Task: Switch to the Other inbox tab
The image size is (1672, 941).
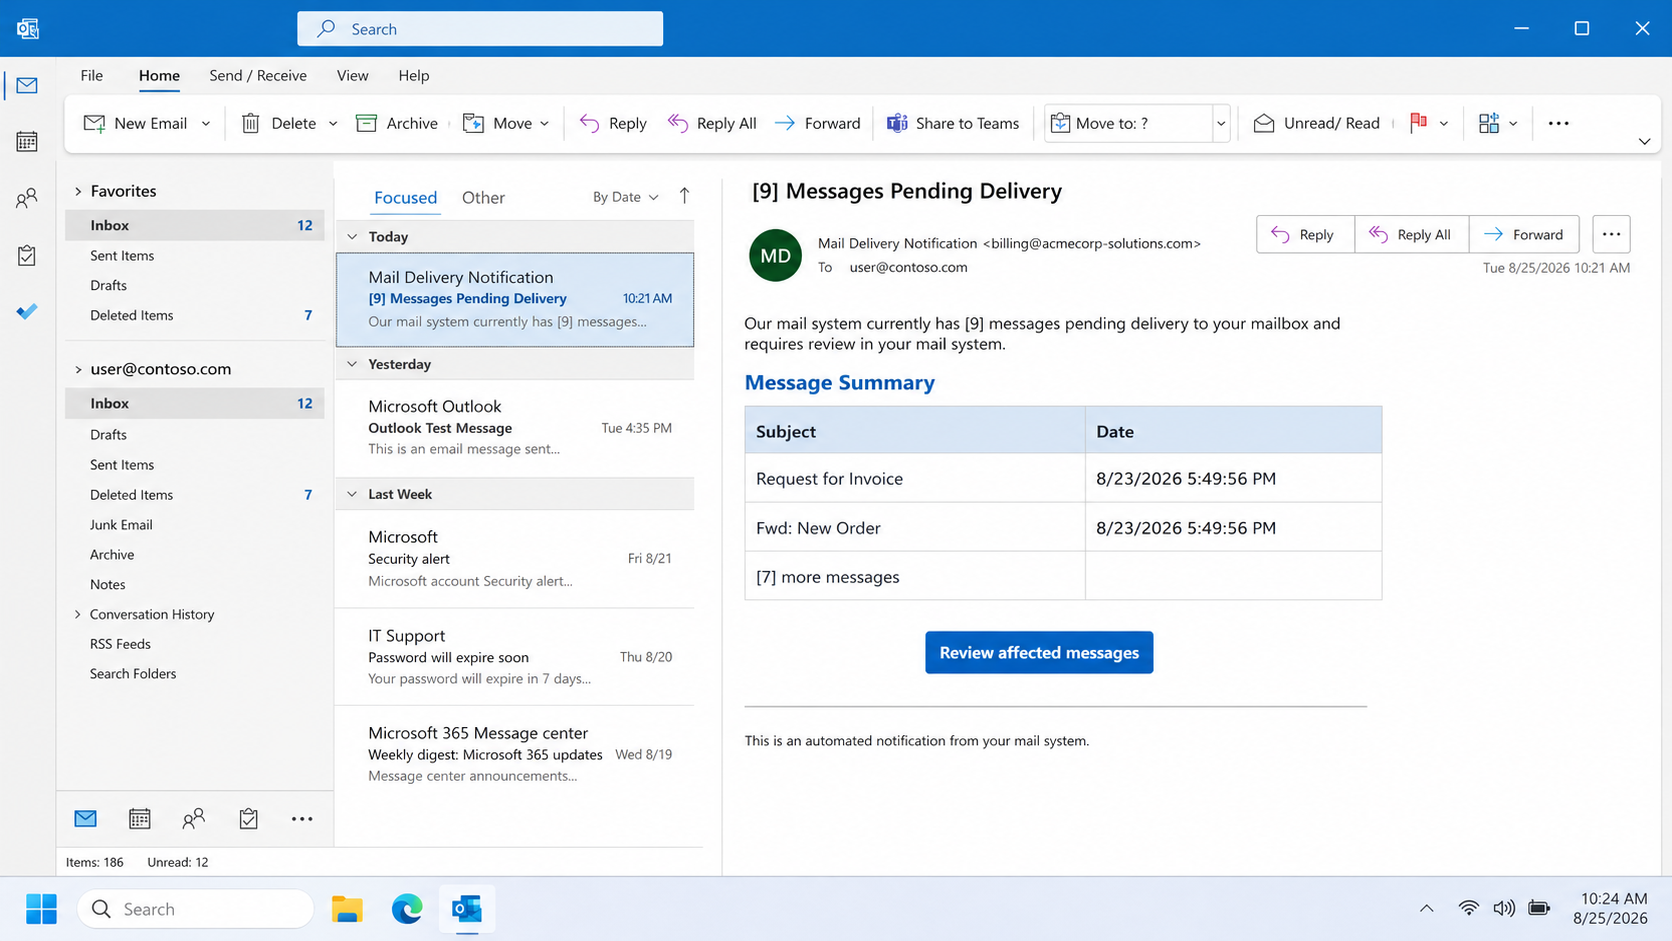Action: [483, 197]
